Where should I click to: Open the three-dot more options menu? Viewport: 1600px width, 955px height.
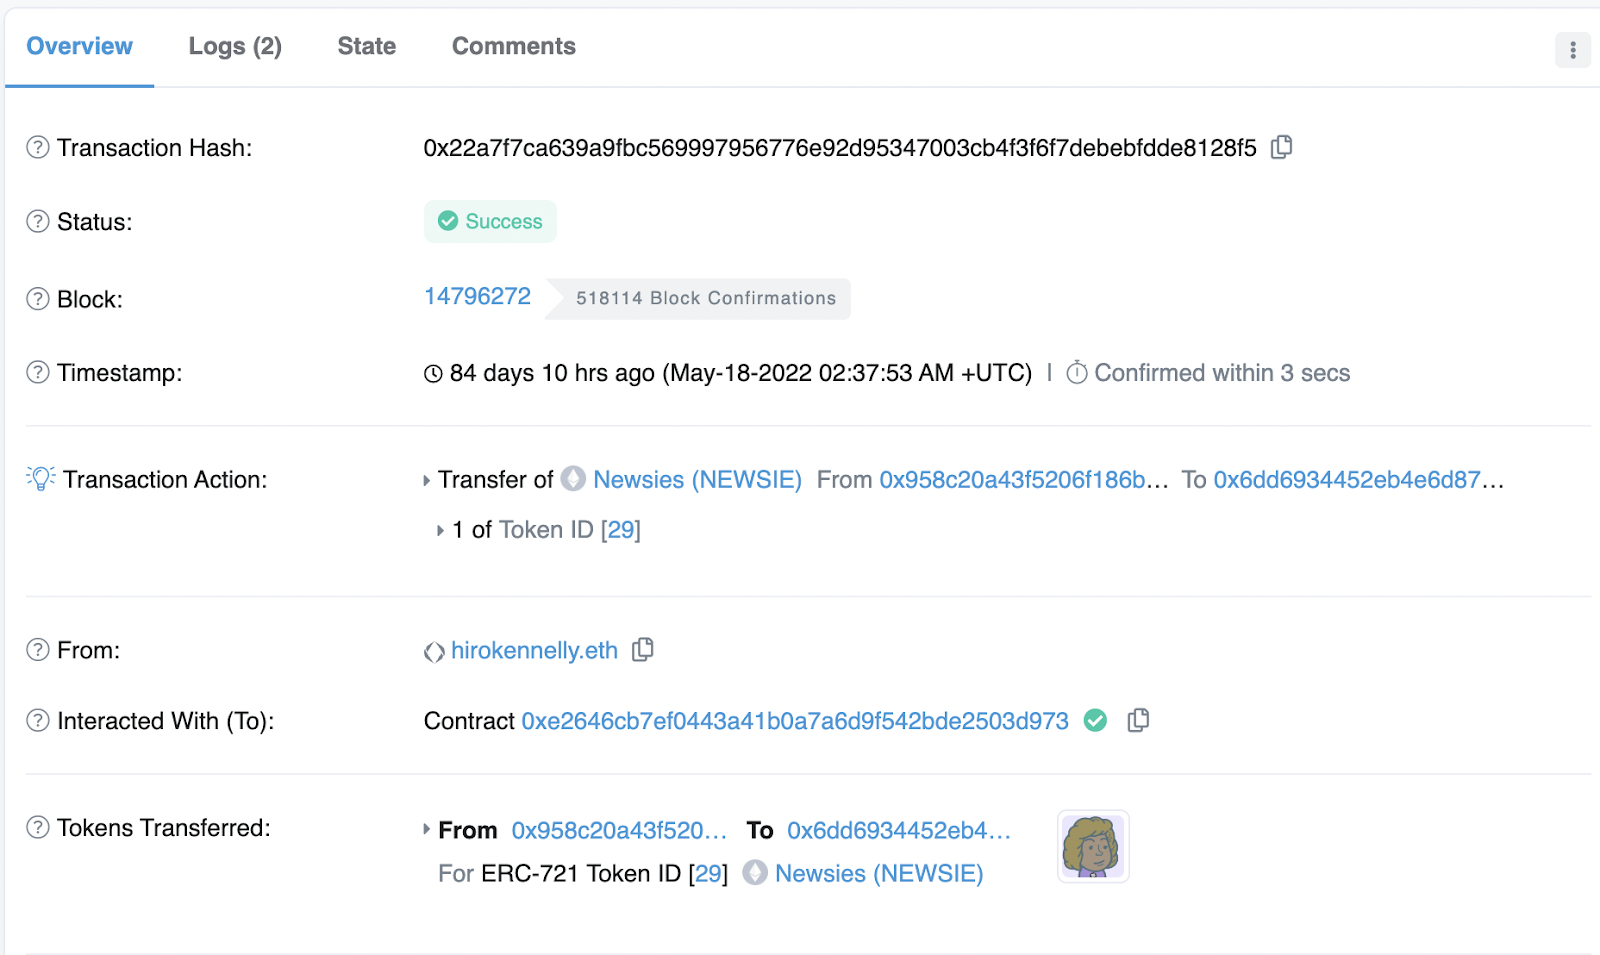click(x=1573, y=50)
